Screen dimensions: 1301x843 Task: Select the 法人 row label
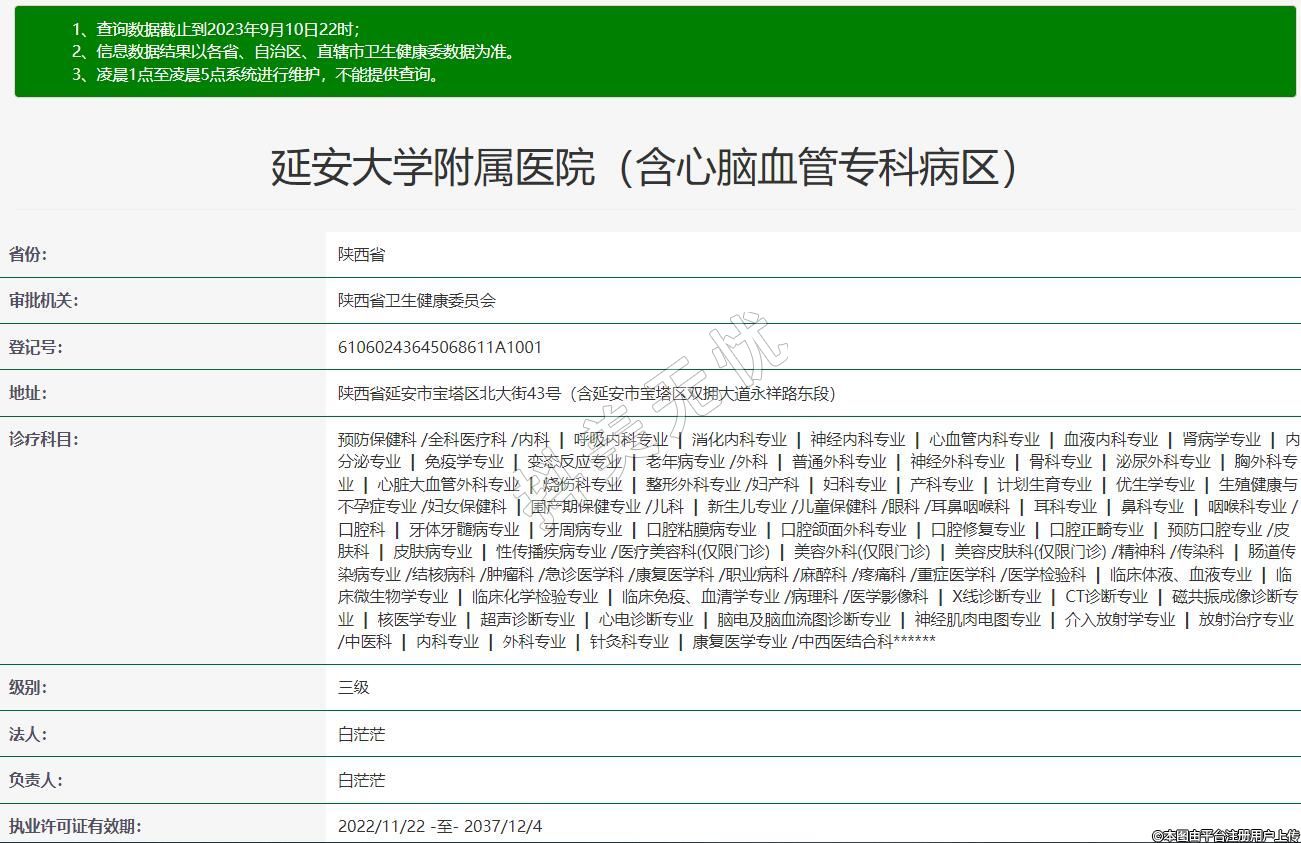[28, 734]
